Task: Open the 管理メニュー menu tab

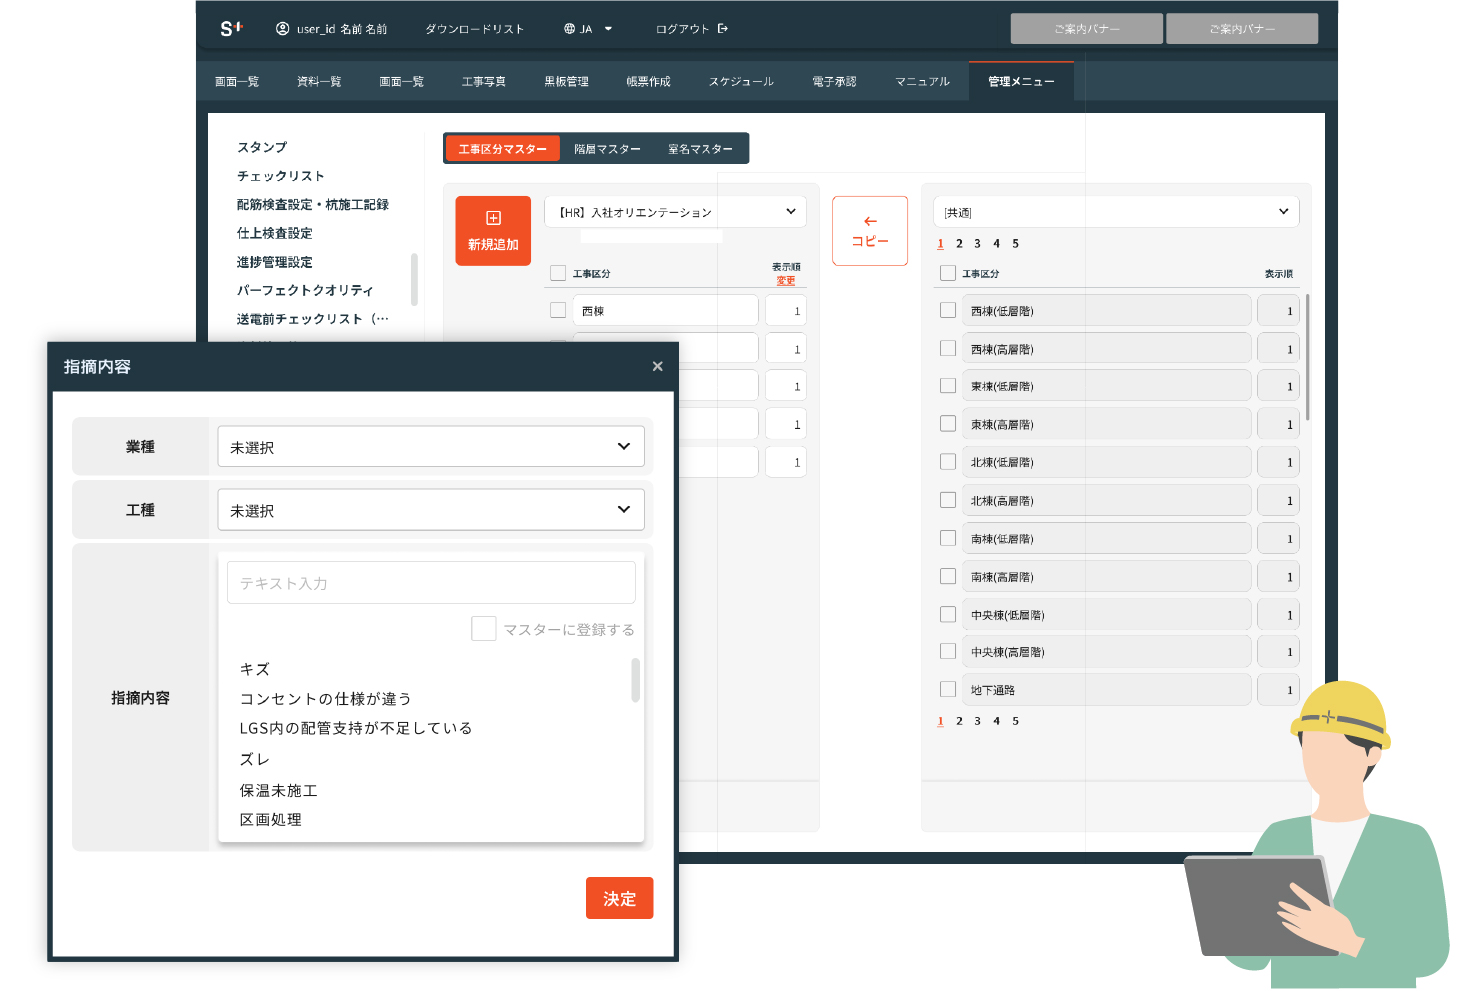Action: pos(1021,82)
